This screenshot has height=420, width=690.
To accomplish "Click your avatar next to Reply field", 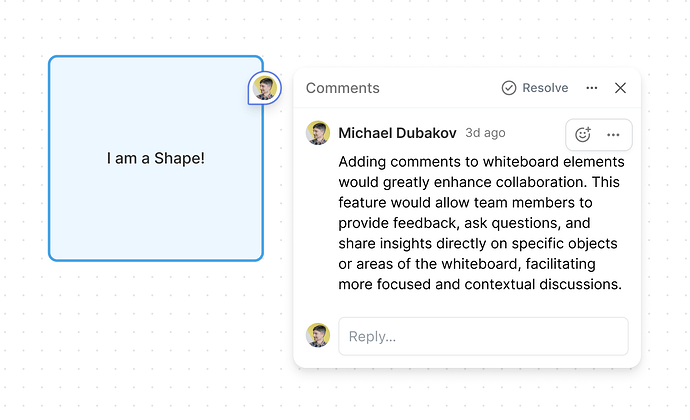I will (x=318, y=335).
